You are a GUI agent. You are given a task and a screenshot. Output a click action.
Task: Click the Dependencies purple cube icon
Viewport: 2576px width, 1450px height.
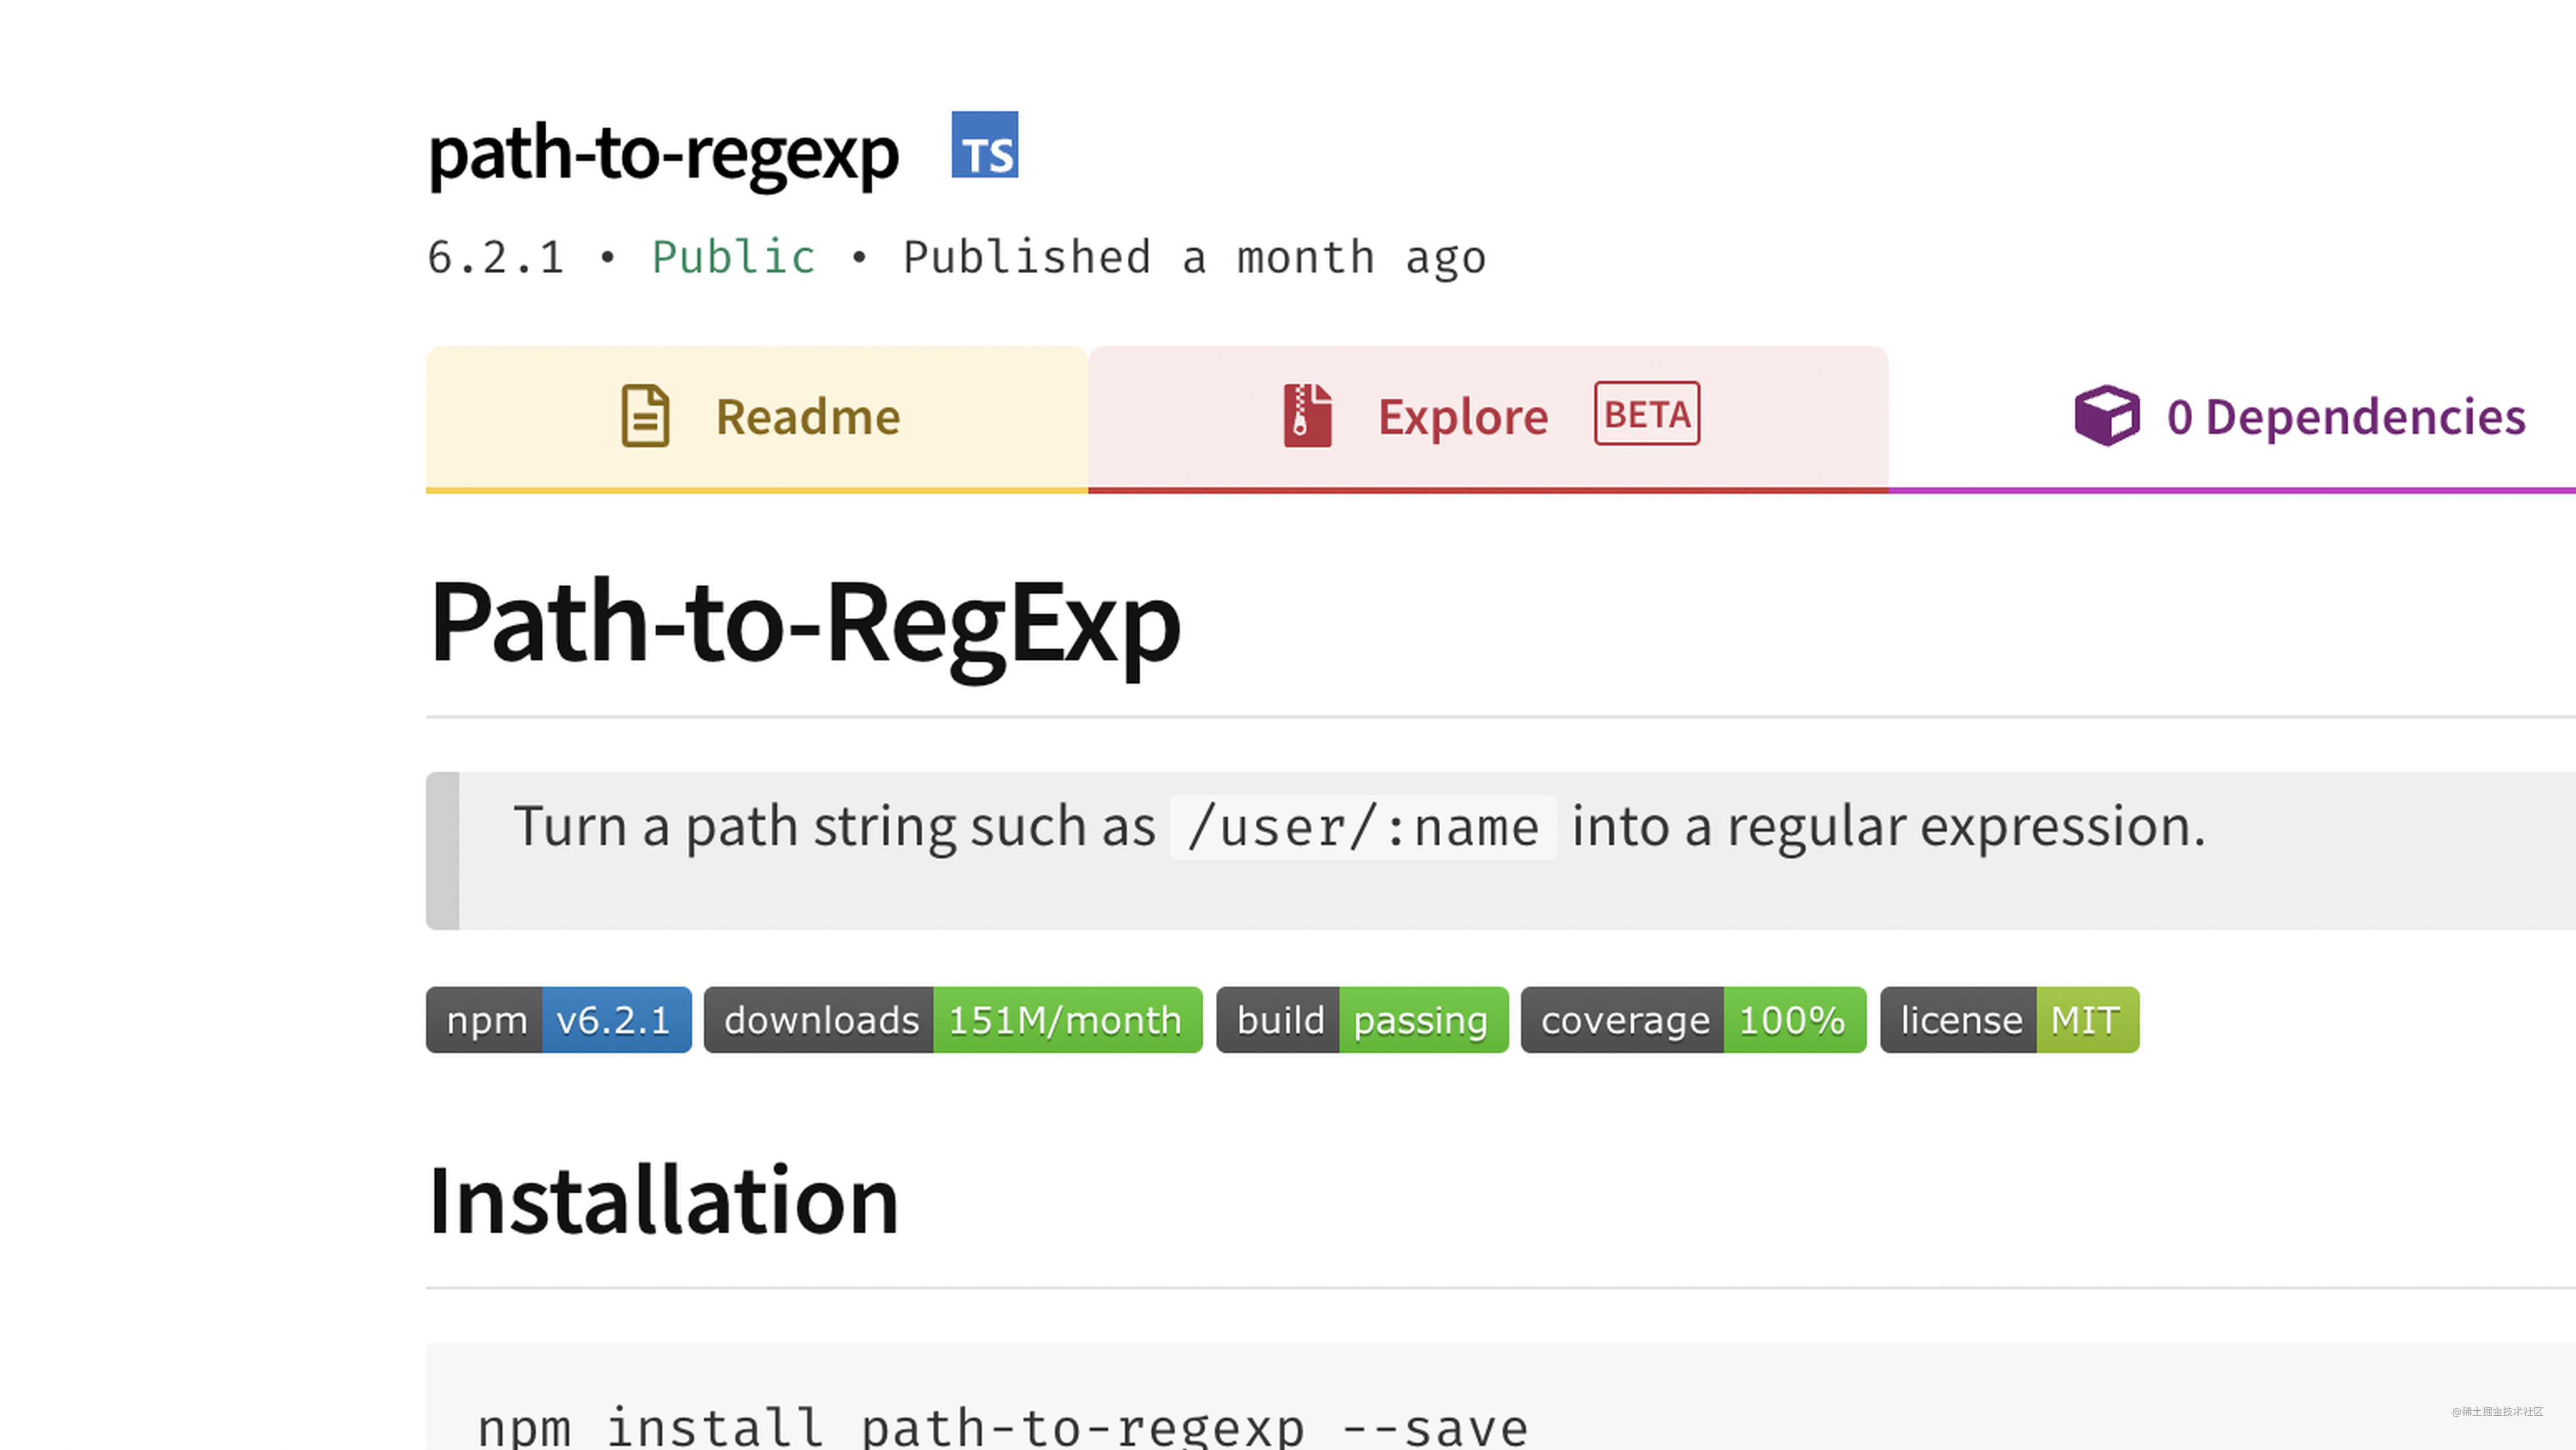pos(2107,415)
